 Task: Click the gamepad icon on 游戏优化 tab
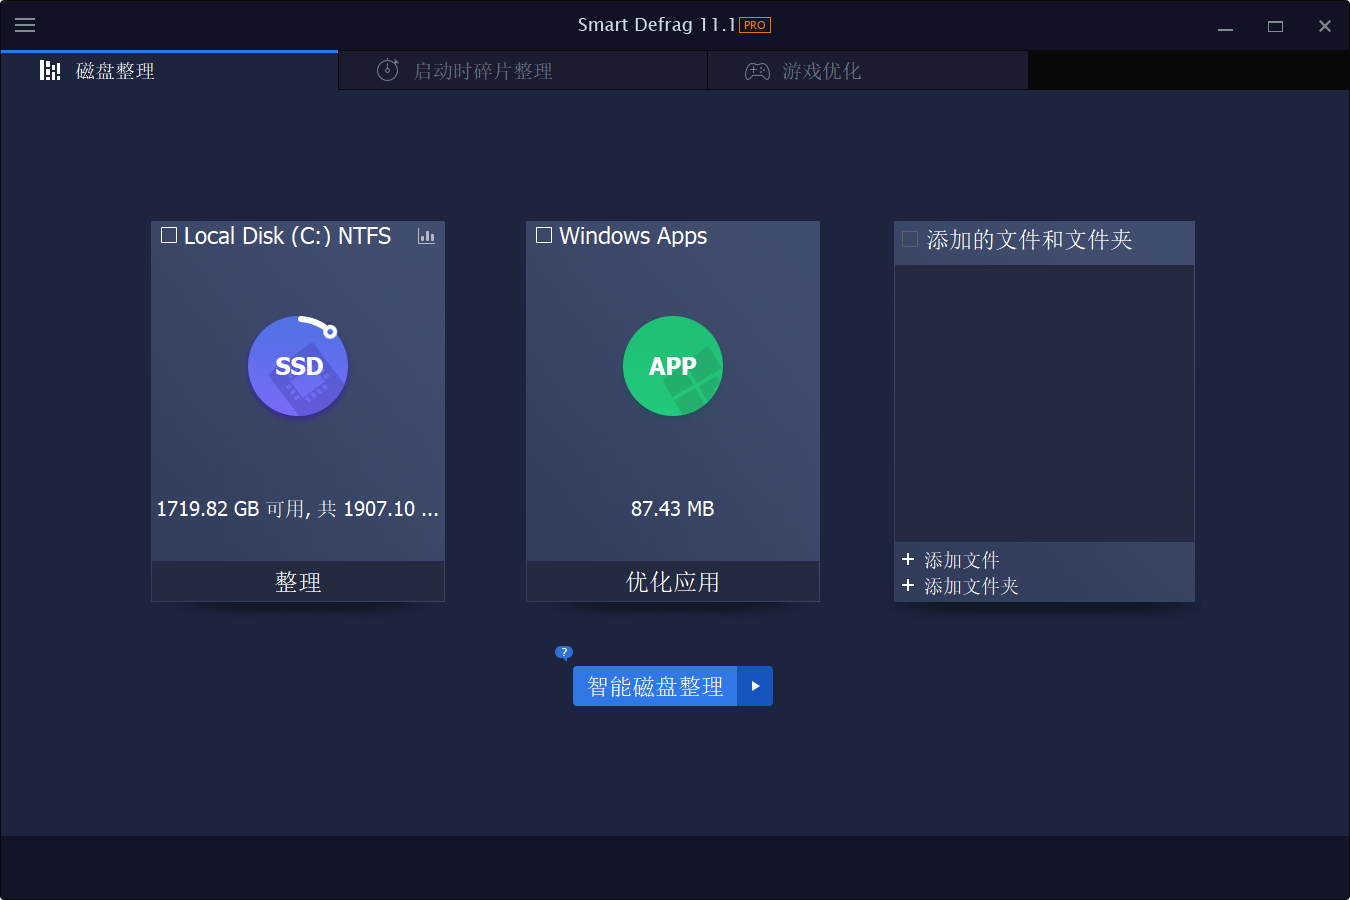pos(757,70)
